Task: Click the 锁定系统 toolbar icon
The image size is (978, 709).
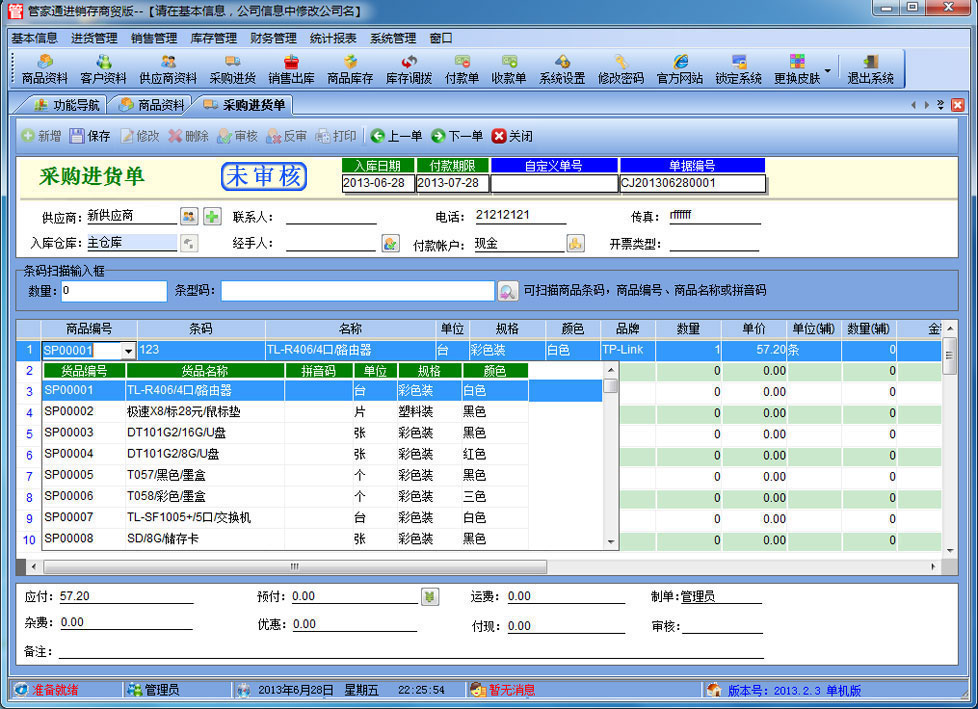Action: click(738, 69)
